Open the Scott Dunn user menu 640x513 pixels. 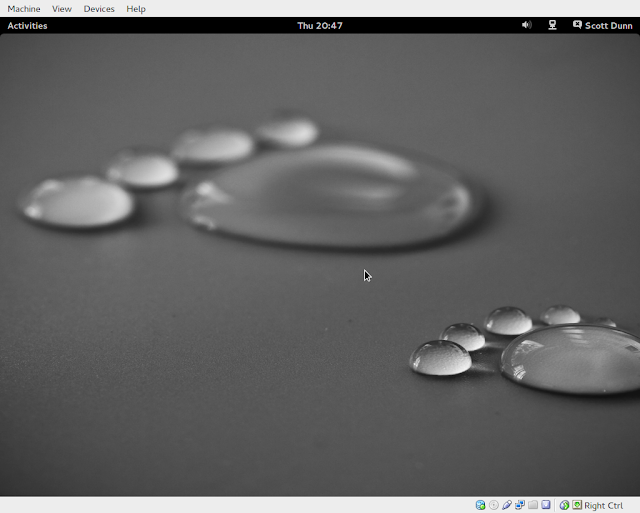click(602, 25)
